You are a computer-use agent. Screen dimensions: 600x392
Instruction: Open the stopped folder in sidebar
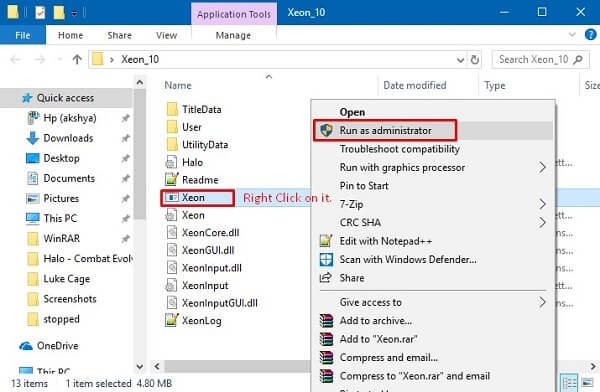(x=61, y=319)
